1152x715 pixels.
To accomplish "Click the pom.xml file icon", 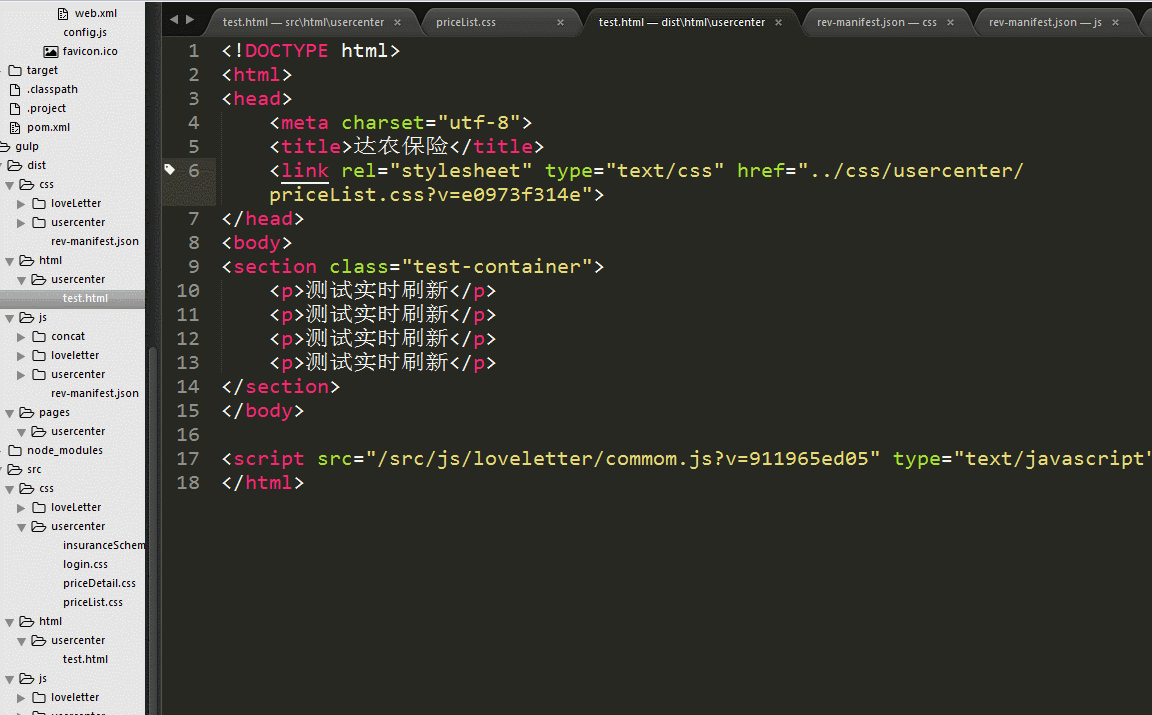I will 15,128.
